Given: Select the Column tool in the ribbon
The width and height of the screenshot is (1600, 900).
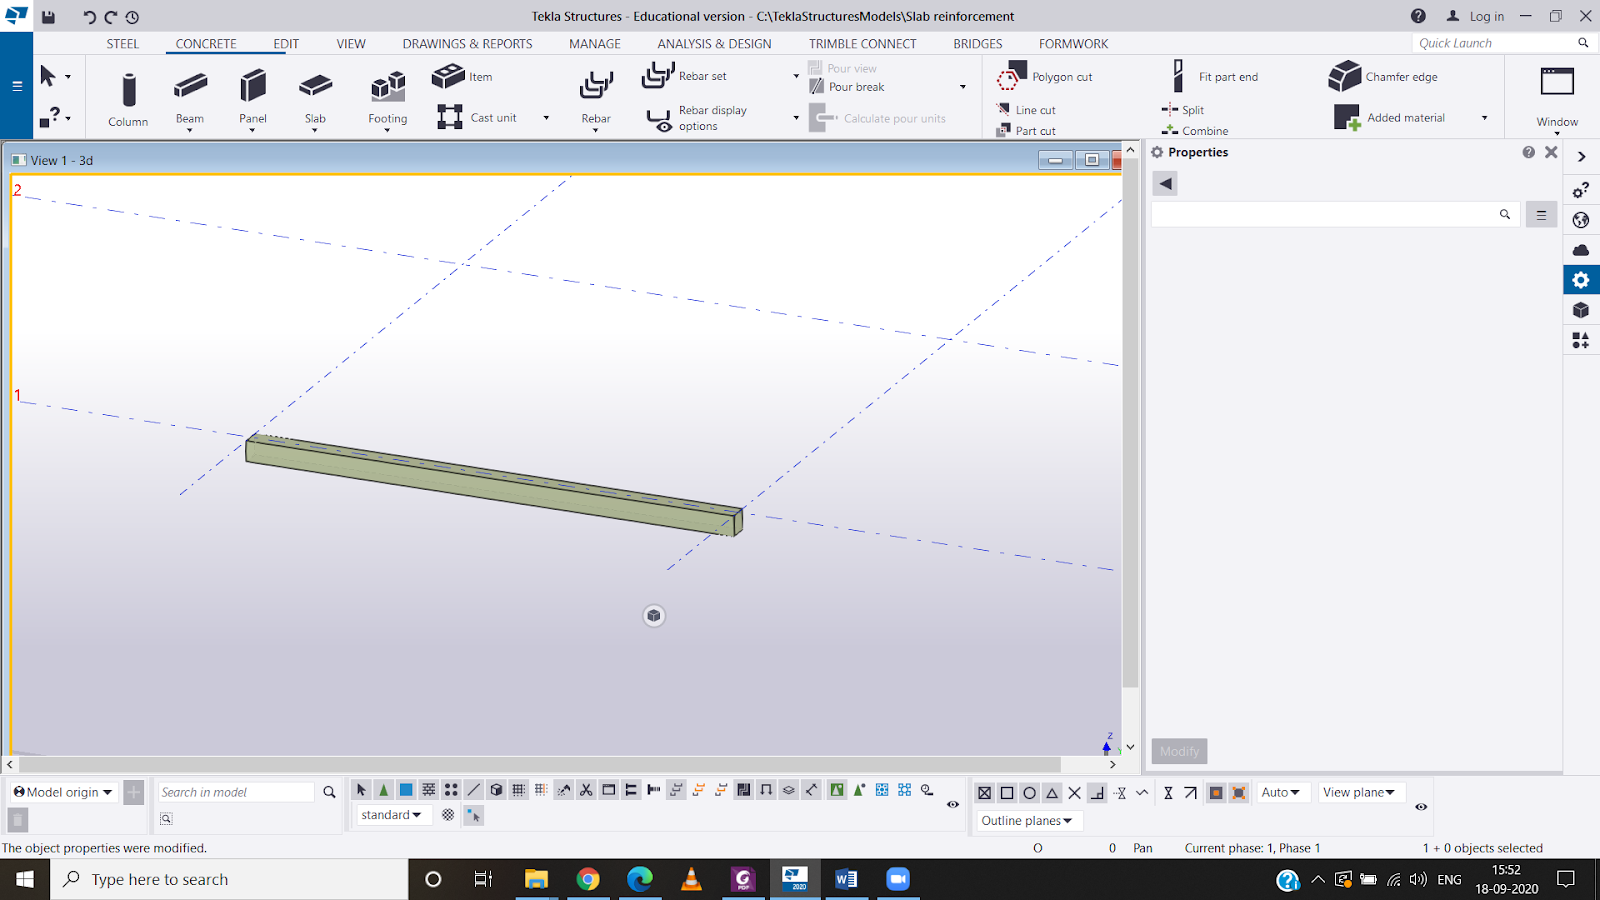Looking at the screenshot, I should pos(128,98).
